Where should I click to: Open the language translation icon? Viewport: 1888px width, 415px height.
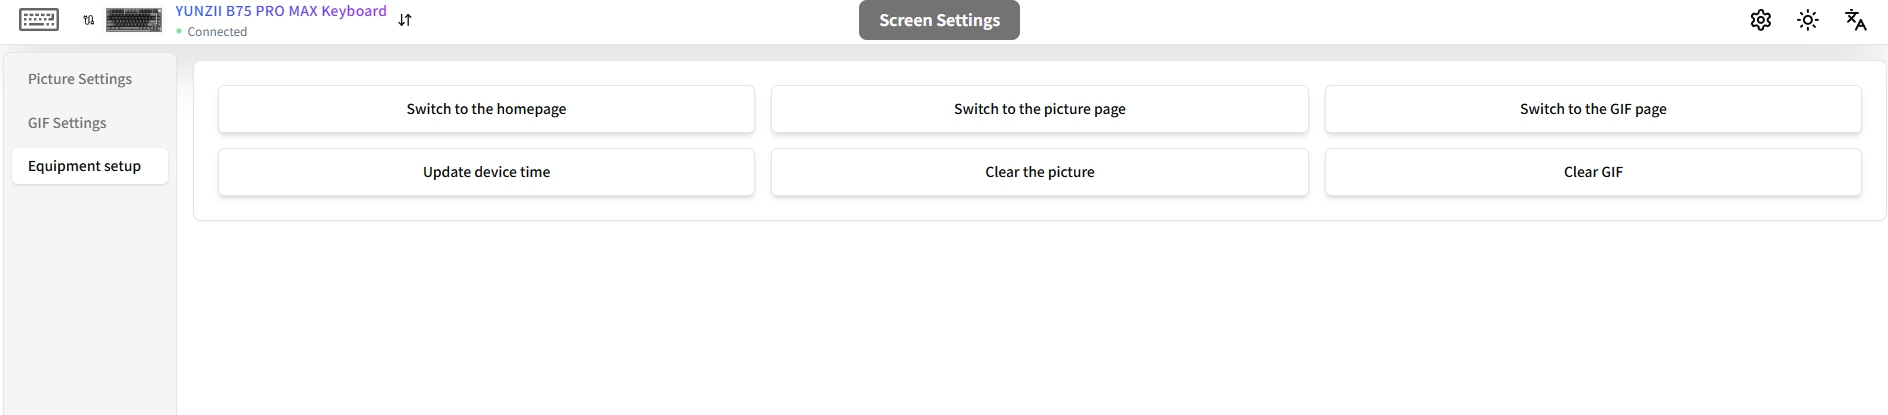[1856, 20]
